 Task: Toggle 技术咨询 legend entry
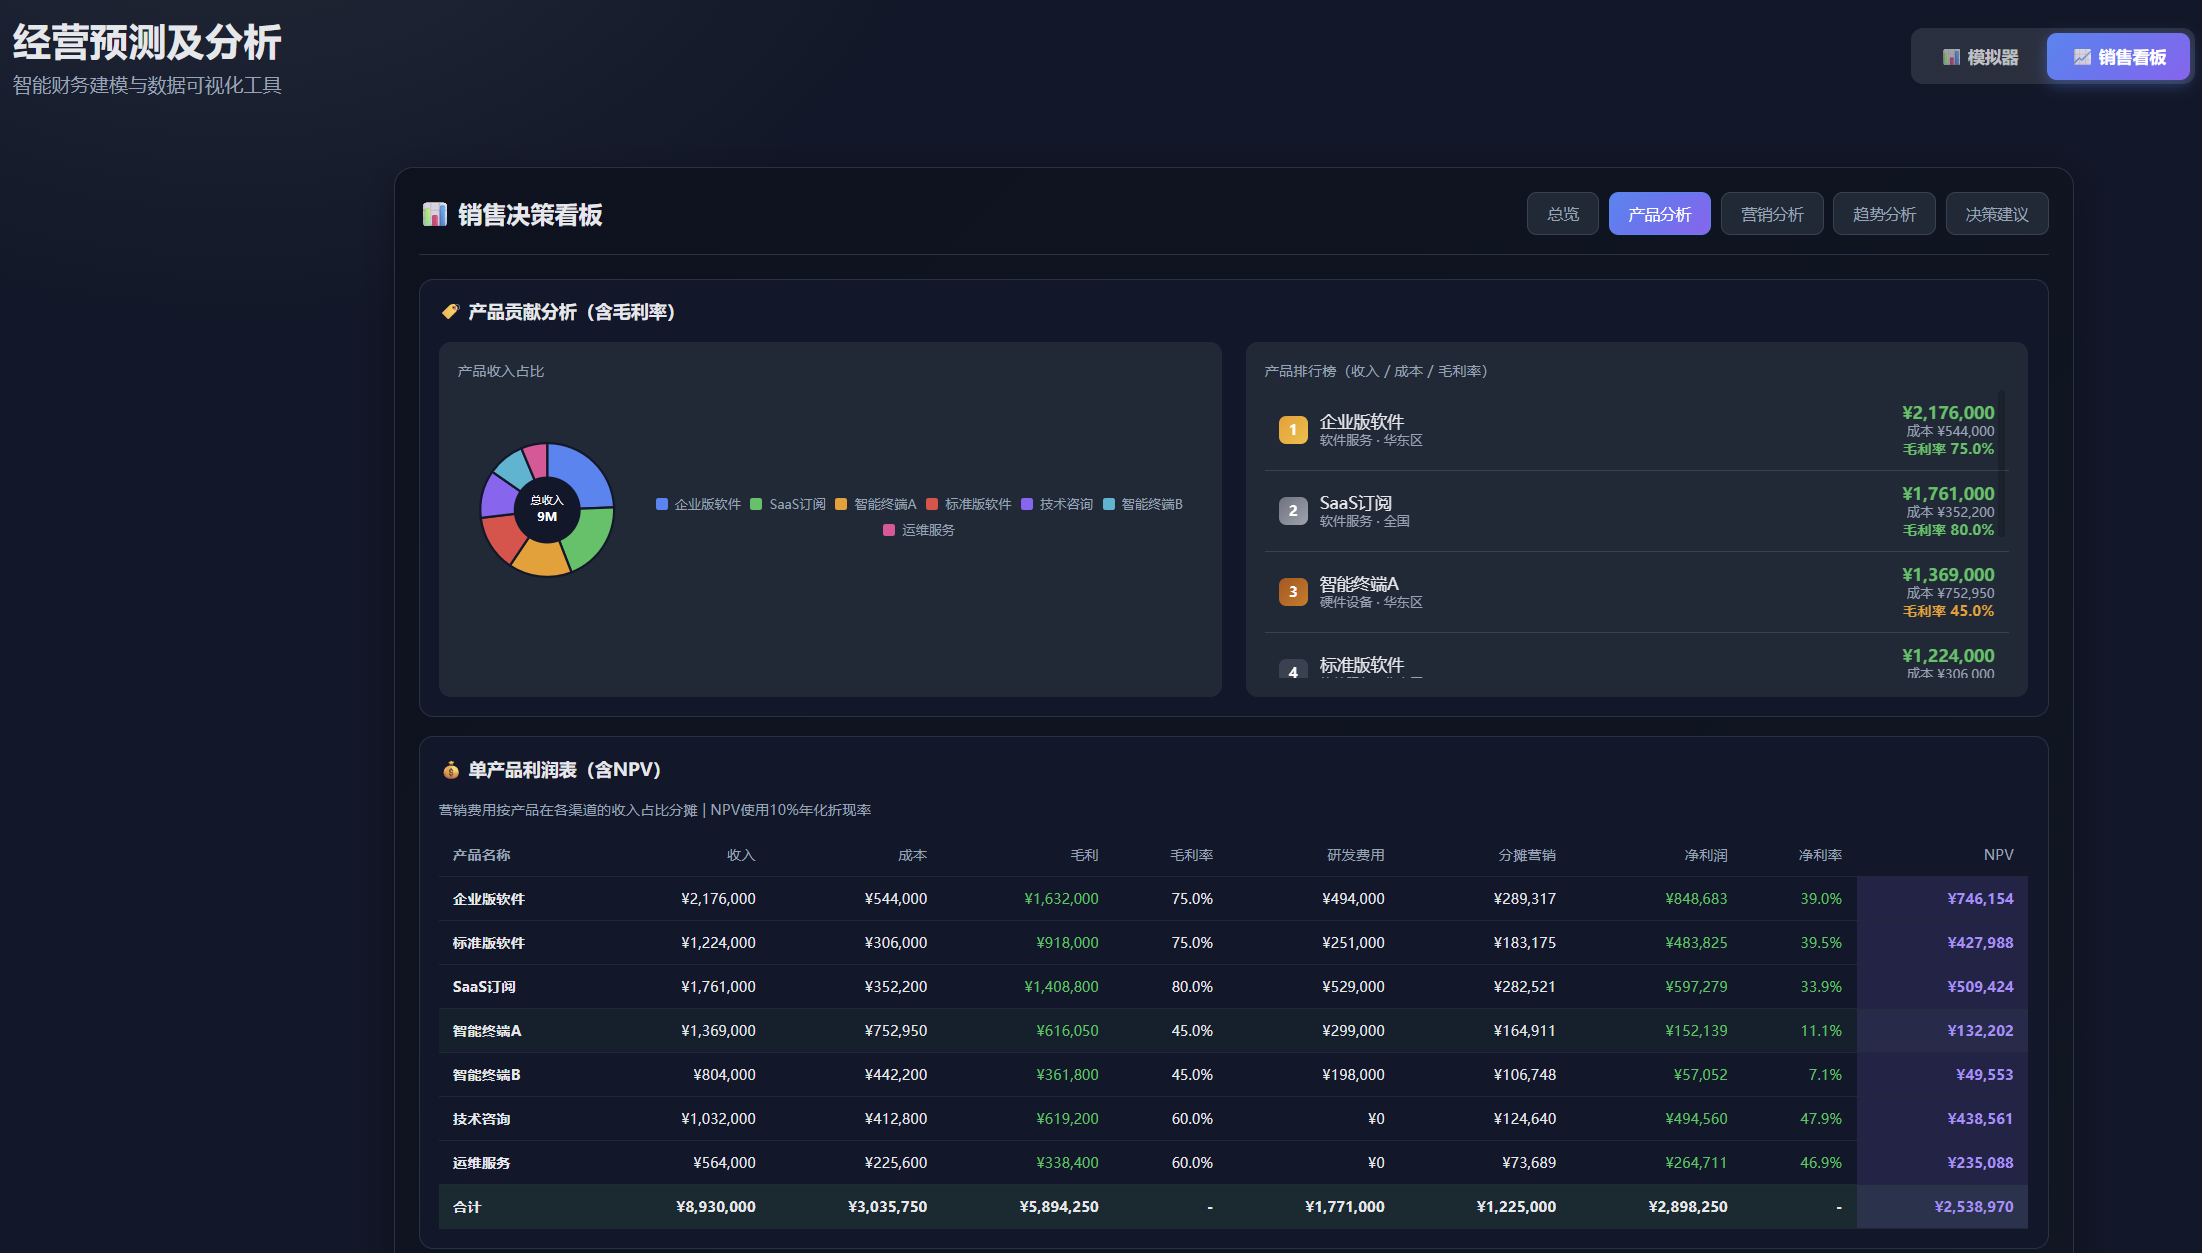tap(1065, 504)
